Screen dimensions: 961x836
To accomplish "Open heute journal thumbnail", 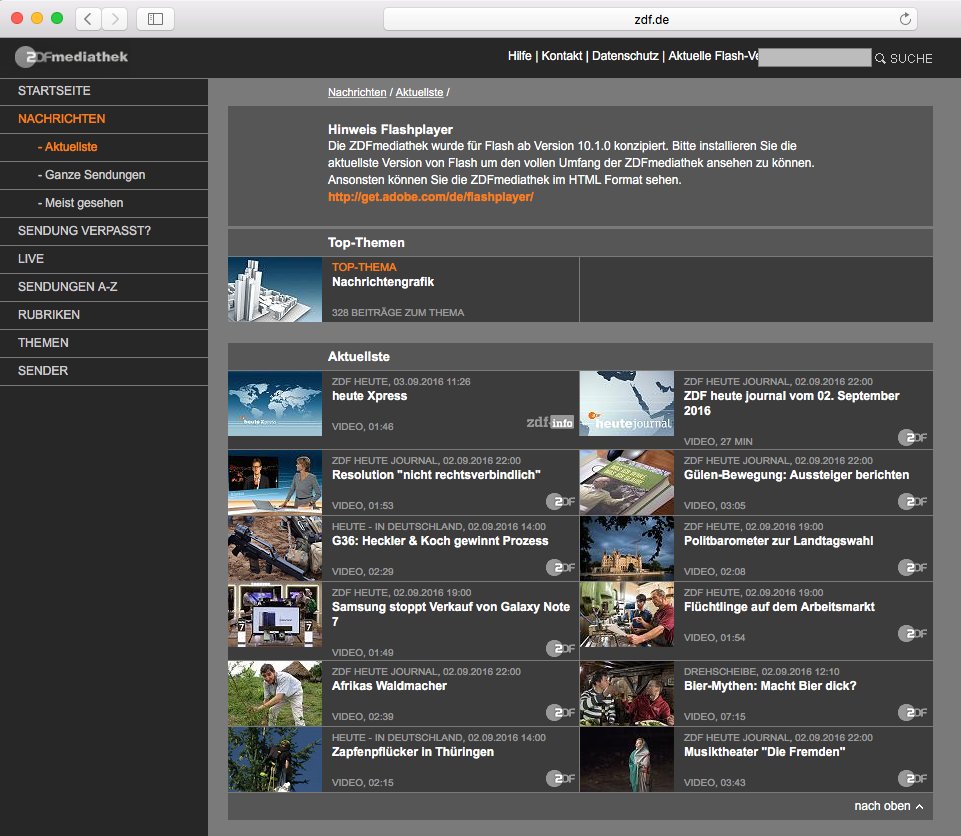I will tap(626, 403).
